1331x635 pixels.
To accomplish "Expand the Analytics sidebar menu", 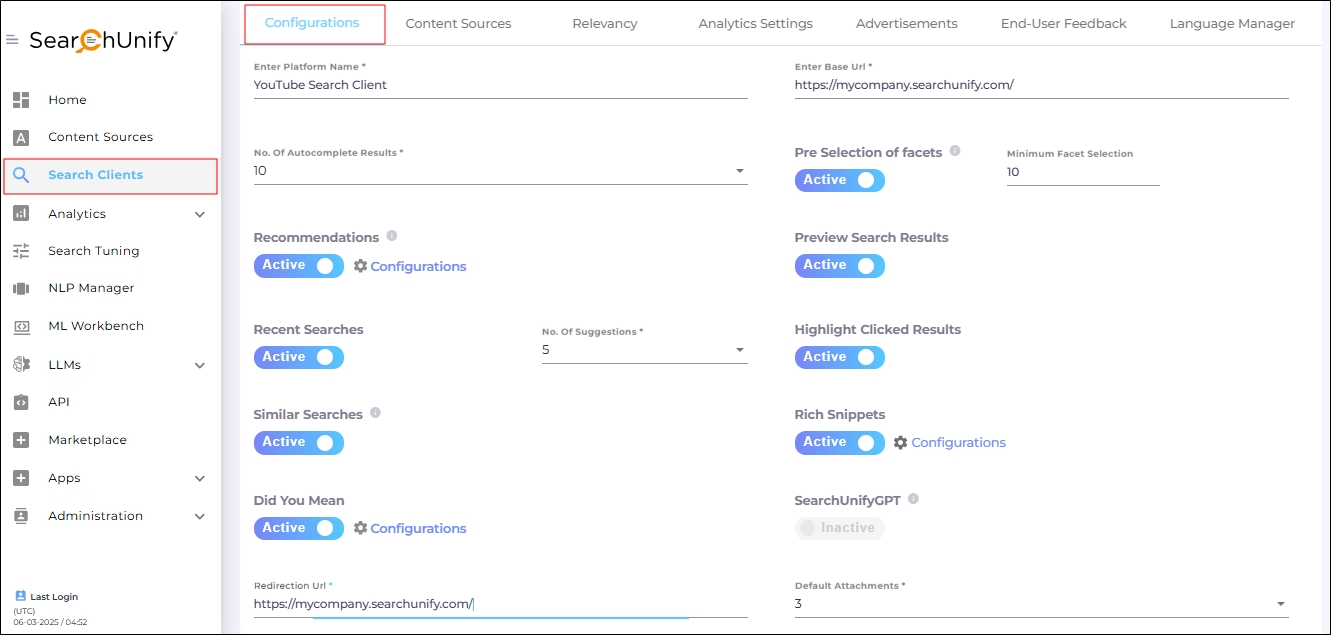I will 199,214.
